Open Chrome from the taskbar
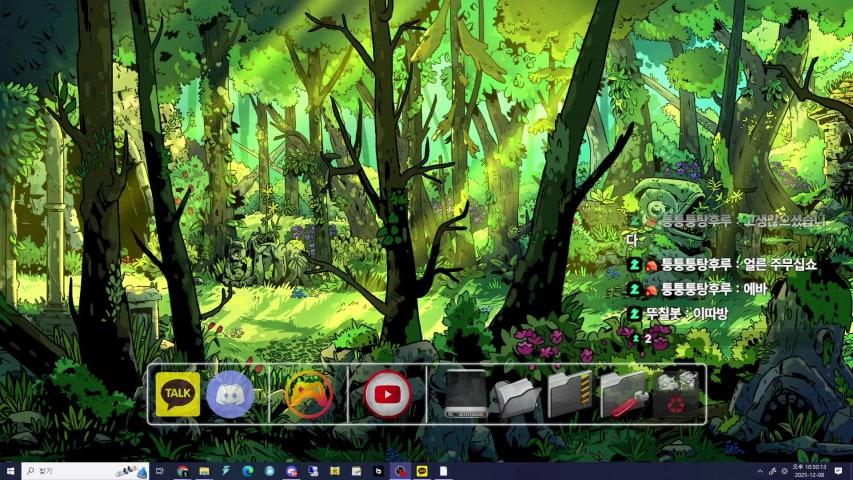The width and height of the screenshot is (853, 480). click(x=182, y=471)
